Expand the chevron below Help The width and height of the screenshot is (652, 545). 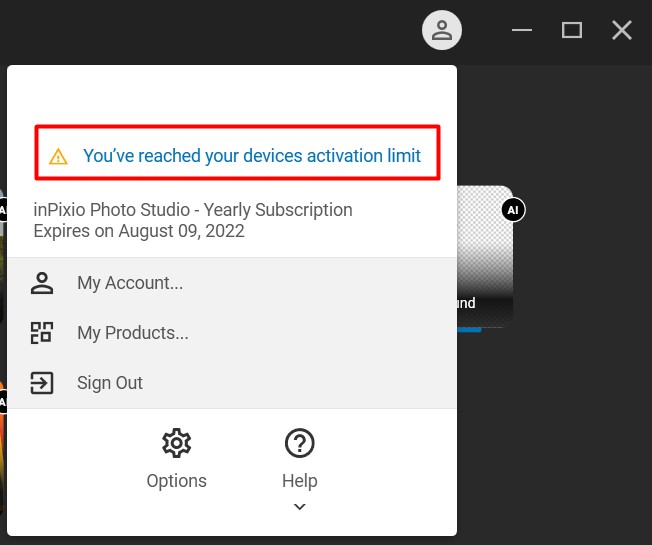[x=299, y=507]
